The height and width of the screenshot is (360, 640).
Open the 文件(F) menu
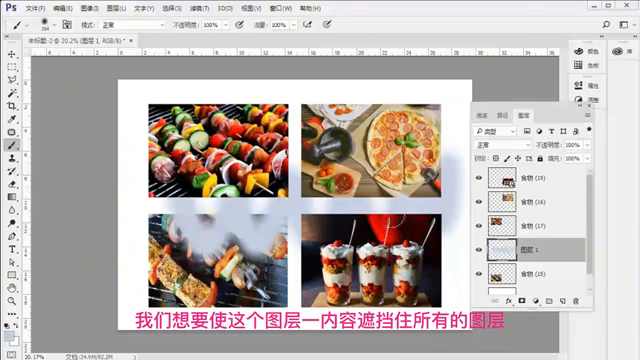[36, 8]
